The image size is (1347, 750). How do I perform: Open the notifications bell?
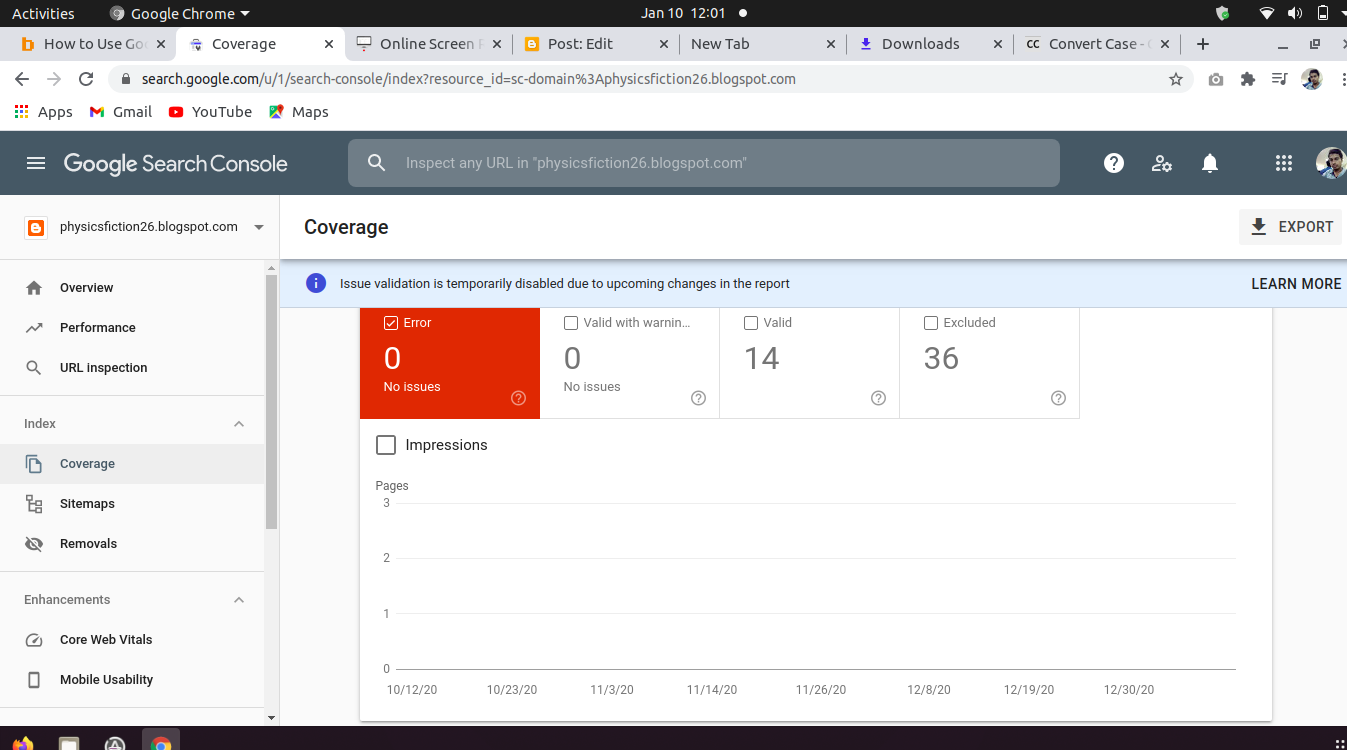coord(1210,163)
